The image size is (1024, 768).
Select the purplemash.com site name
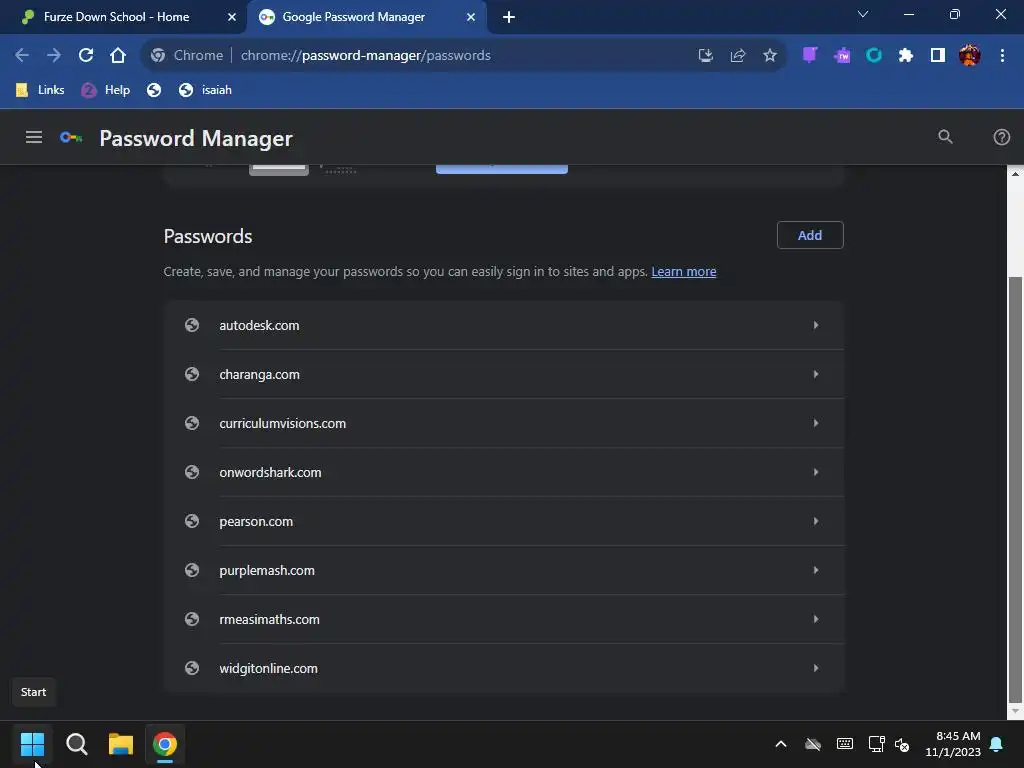point(267,570)
